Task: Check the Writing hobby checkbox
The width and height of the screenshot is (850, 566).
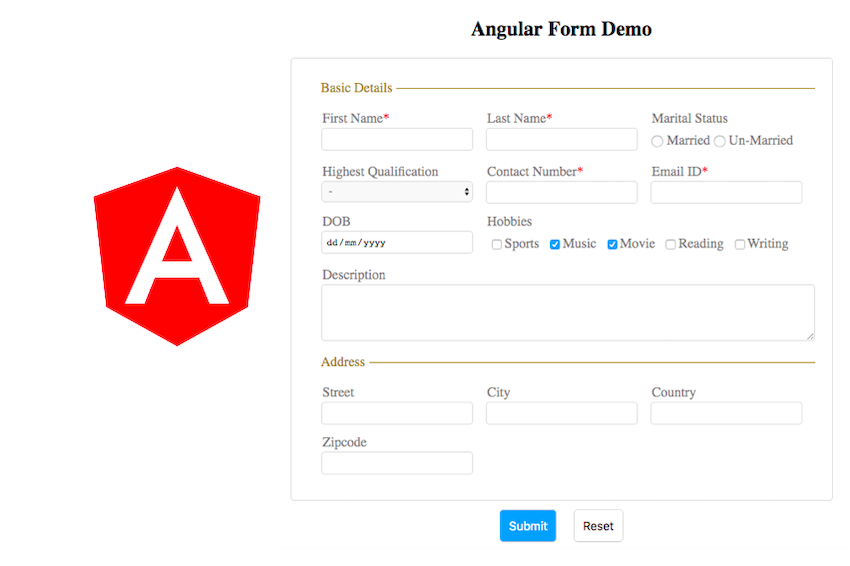Action: [x=739, y=245]
